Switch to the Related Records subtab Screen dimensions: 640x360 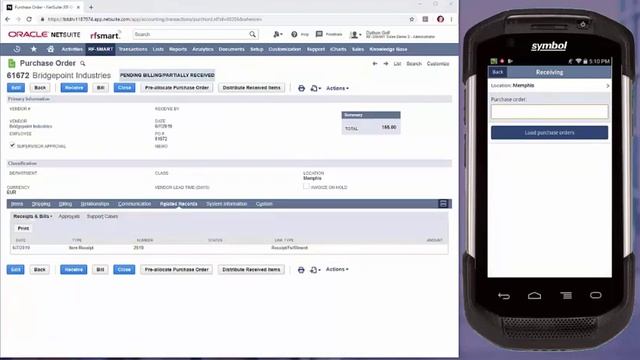(178, 204)
